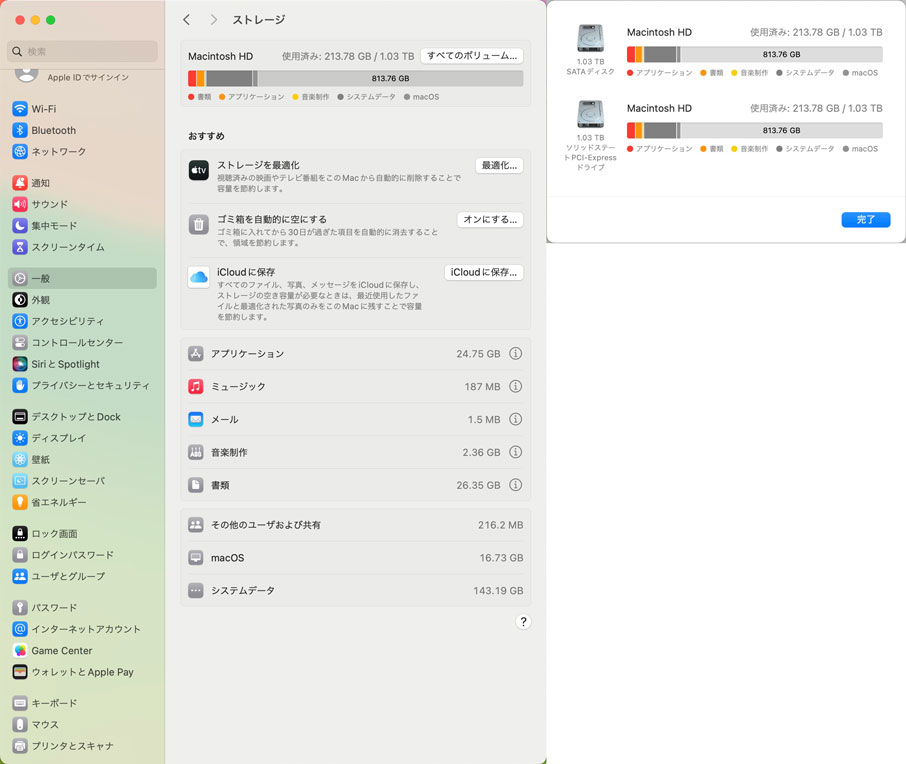This screenshot has width=906, height=764.
Task: Show info for メール storage row
Action: coord(515,419)
